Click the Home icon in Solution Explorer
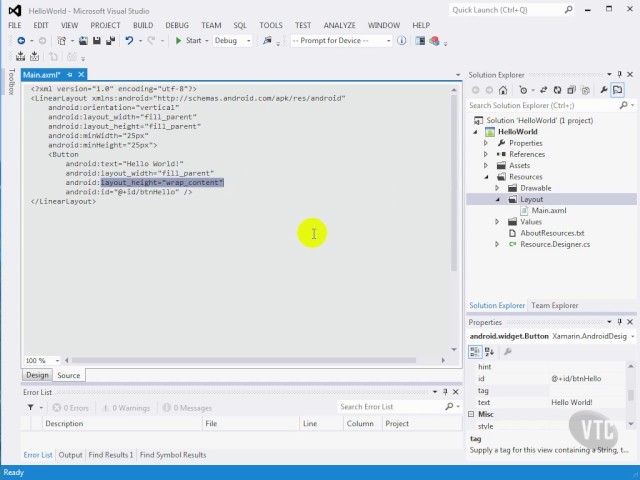The height and width of the screenshot is (480, 640). coord(503,90)
